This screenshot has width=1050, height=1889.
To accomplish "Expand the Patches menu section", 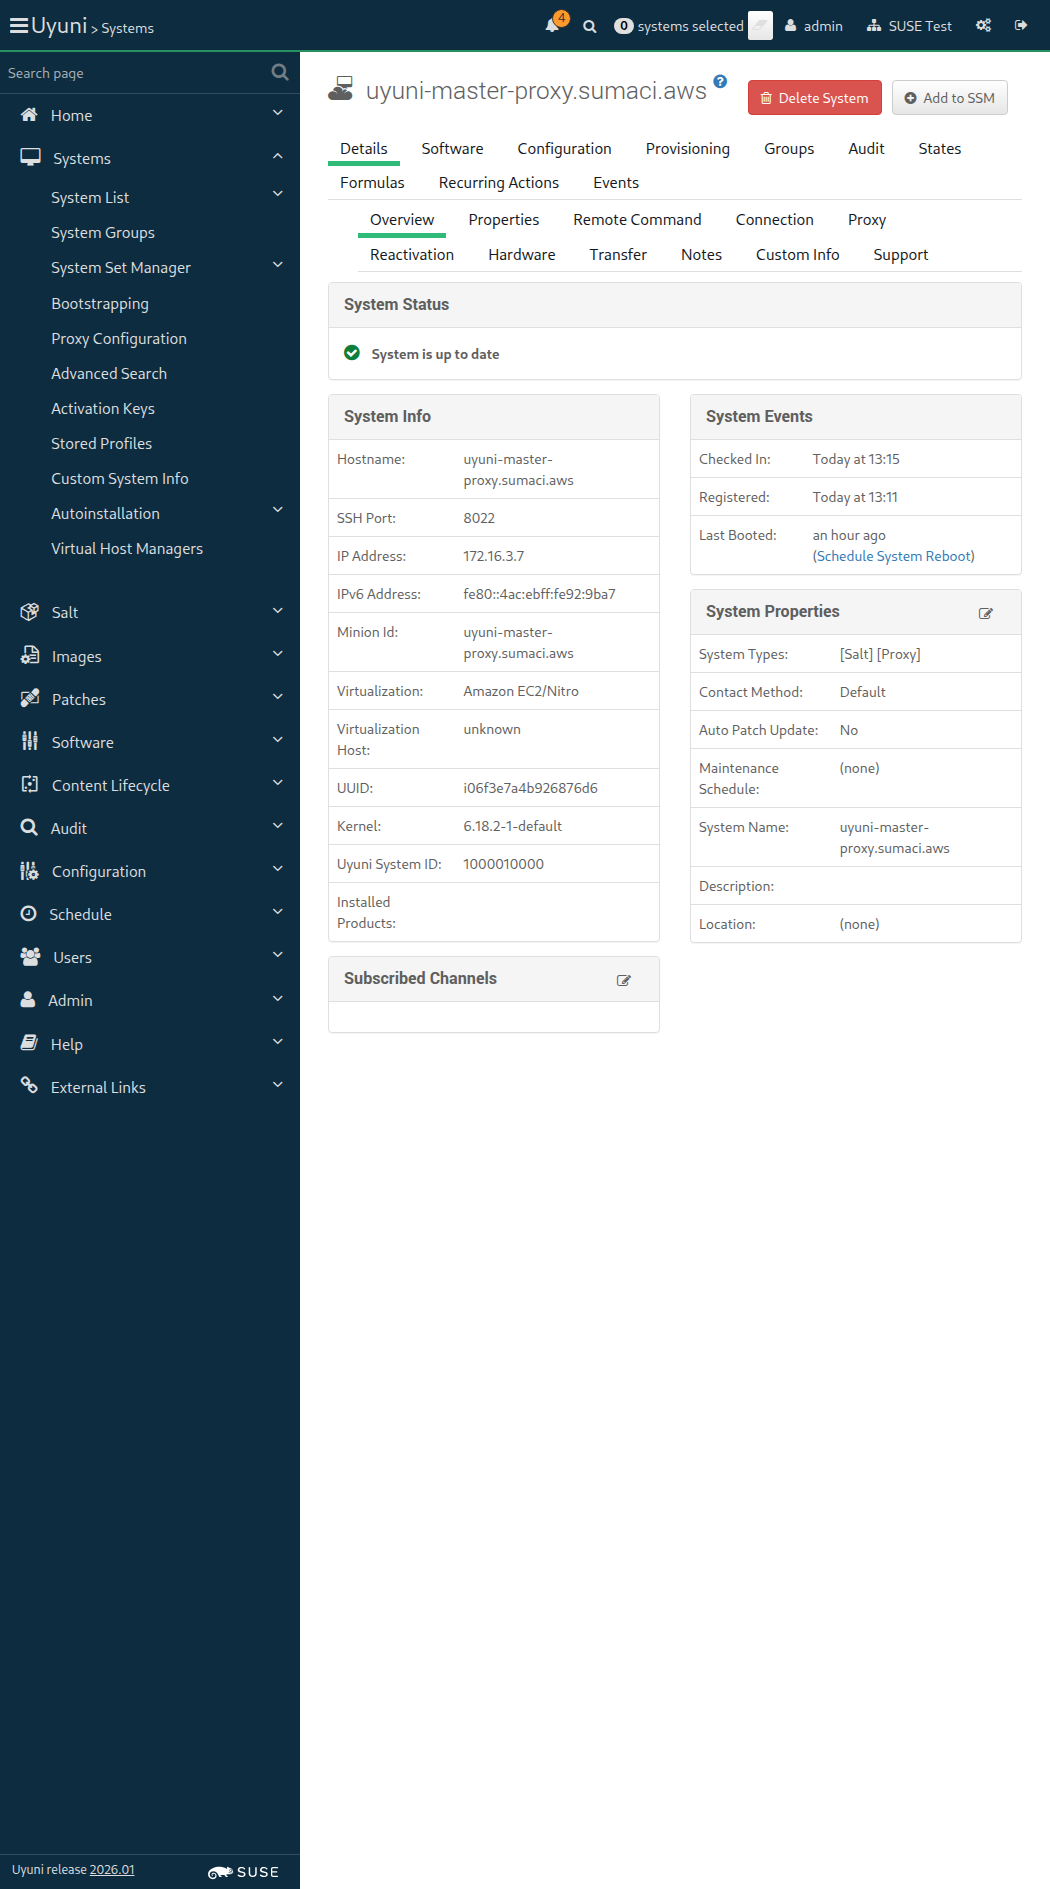I will click(x=277, y=698).
